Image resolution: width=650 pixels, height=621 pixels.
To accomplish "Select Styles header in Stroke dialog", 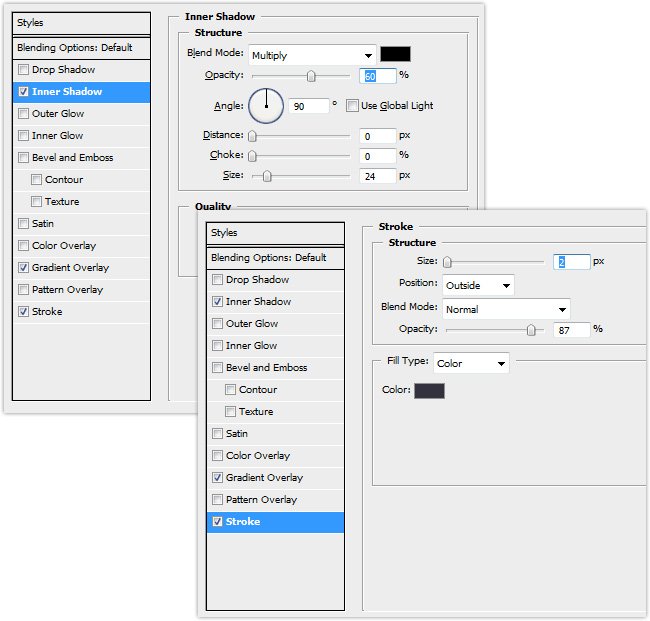I will (x=275, y=233).
